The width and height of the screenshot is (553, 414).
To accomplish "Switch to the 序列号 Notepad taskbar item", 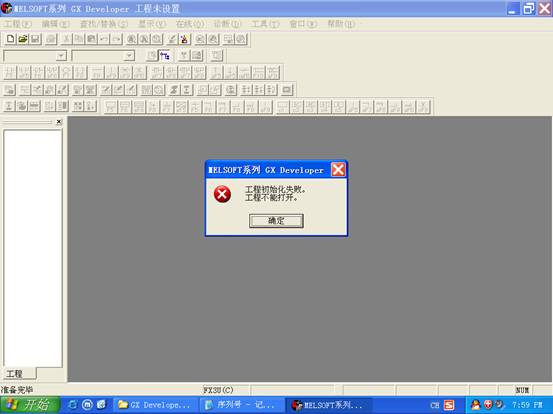I will [x=242, y=405].
